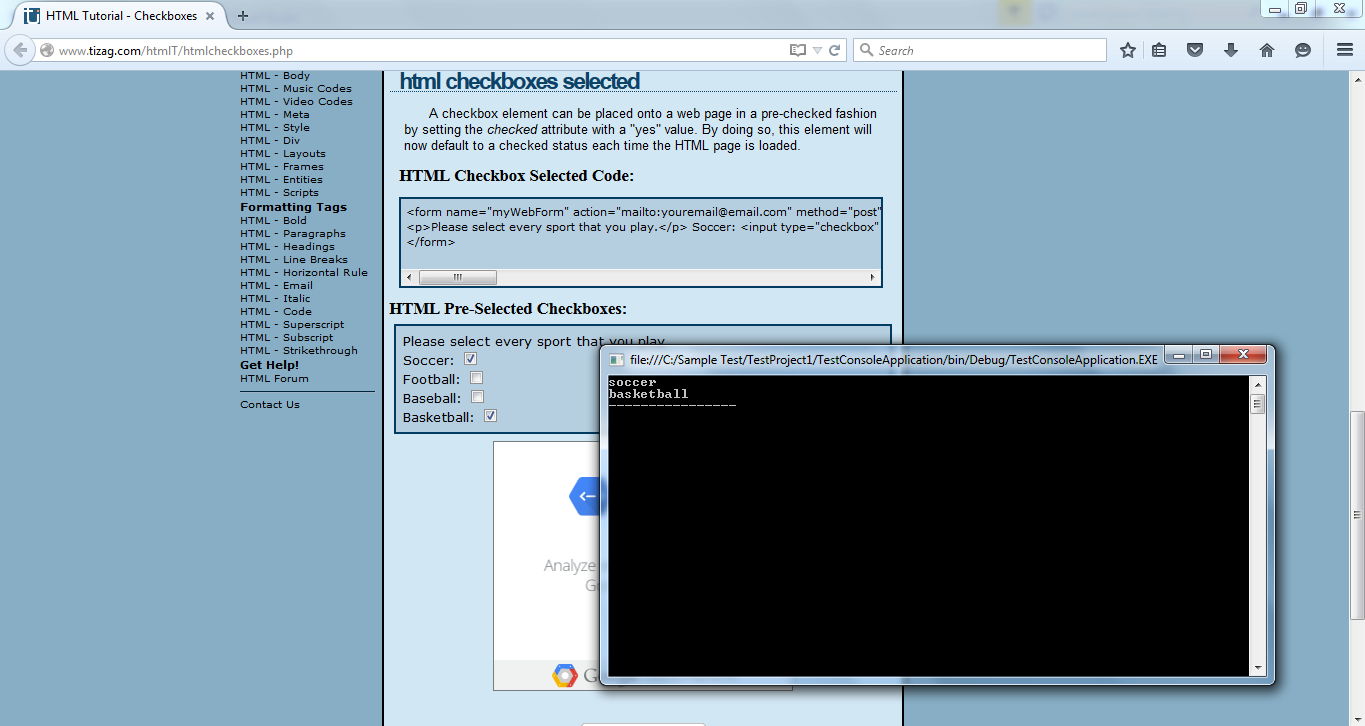Reload the page with refresh icon

pos(834,50)
